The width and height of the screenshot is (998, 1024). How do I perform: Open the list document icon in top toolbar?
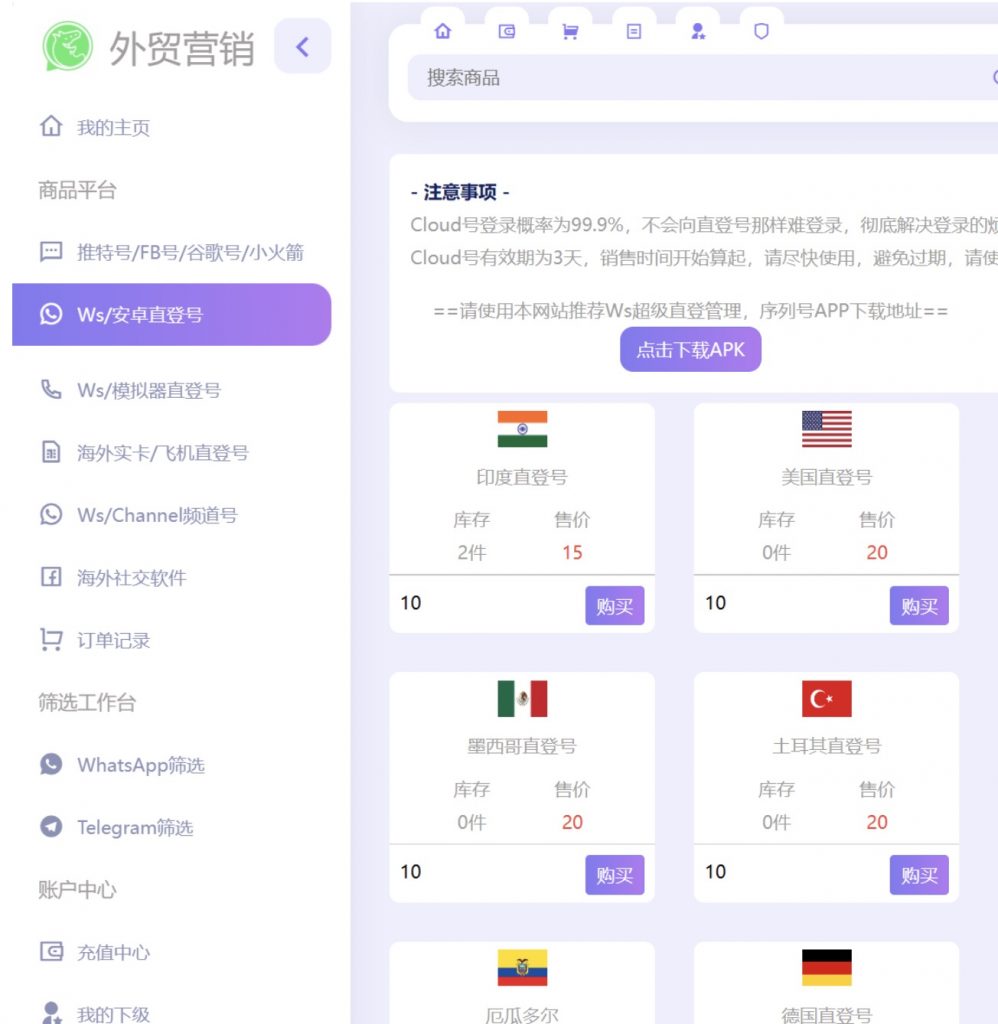(634, 31)
